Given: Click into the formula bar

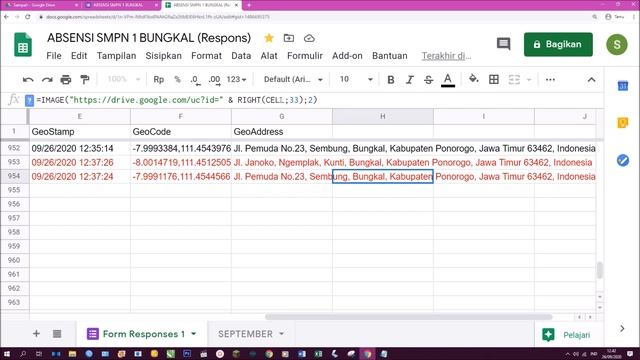Looking at the screenshot, I should click(x=318, y=100).
